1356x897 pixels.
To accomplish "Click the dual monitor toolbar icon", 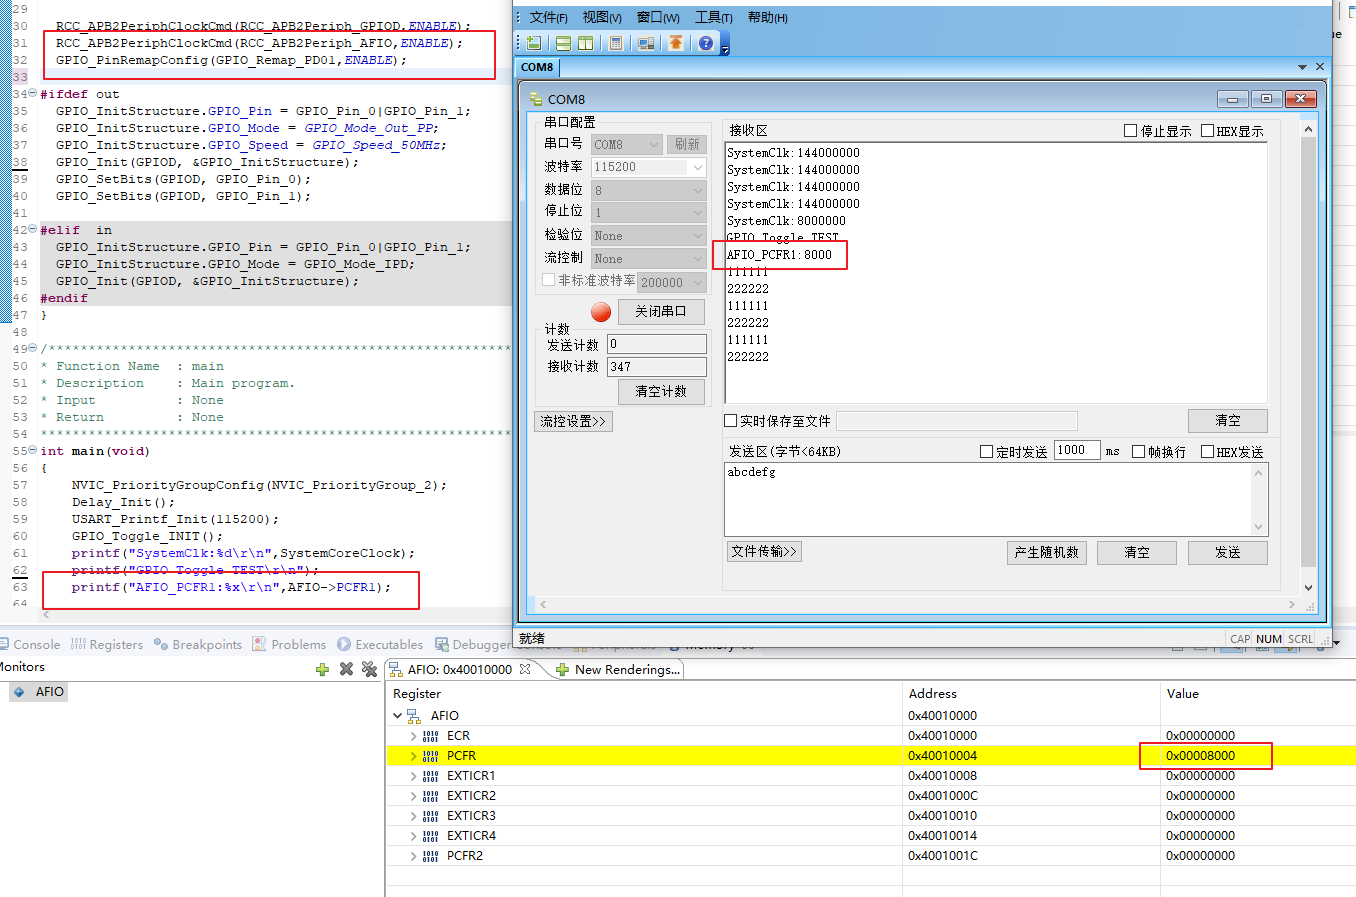I will coord(646,43).
